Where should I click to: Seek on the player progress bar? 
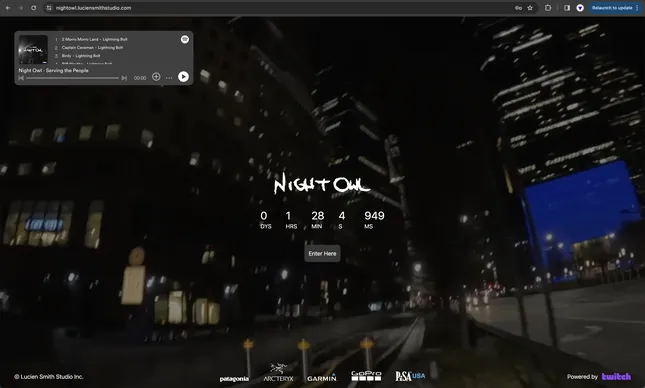[73, 78]
